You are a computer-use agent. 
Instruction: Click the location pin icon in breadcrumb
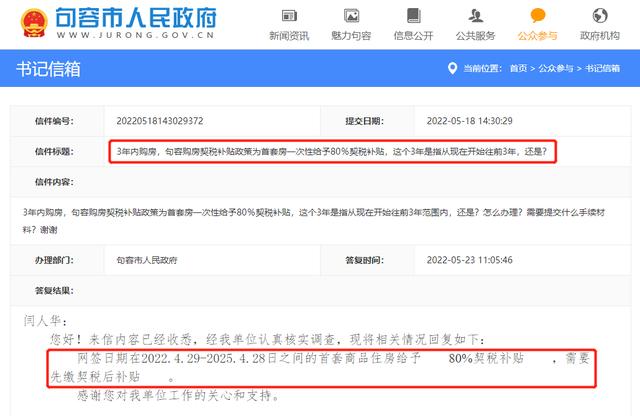click(452, 68)
